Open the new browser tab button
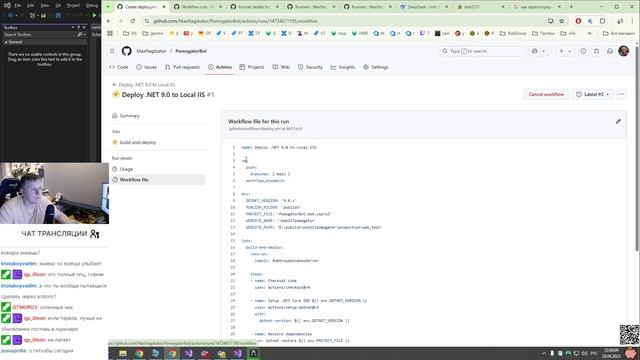This screenshot has height=360, width=640. coord(571,7)
